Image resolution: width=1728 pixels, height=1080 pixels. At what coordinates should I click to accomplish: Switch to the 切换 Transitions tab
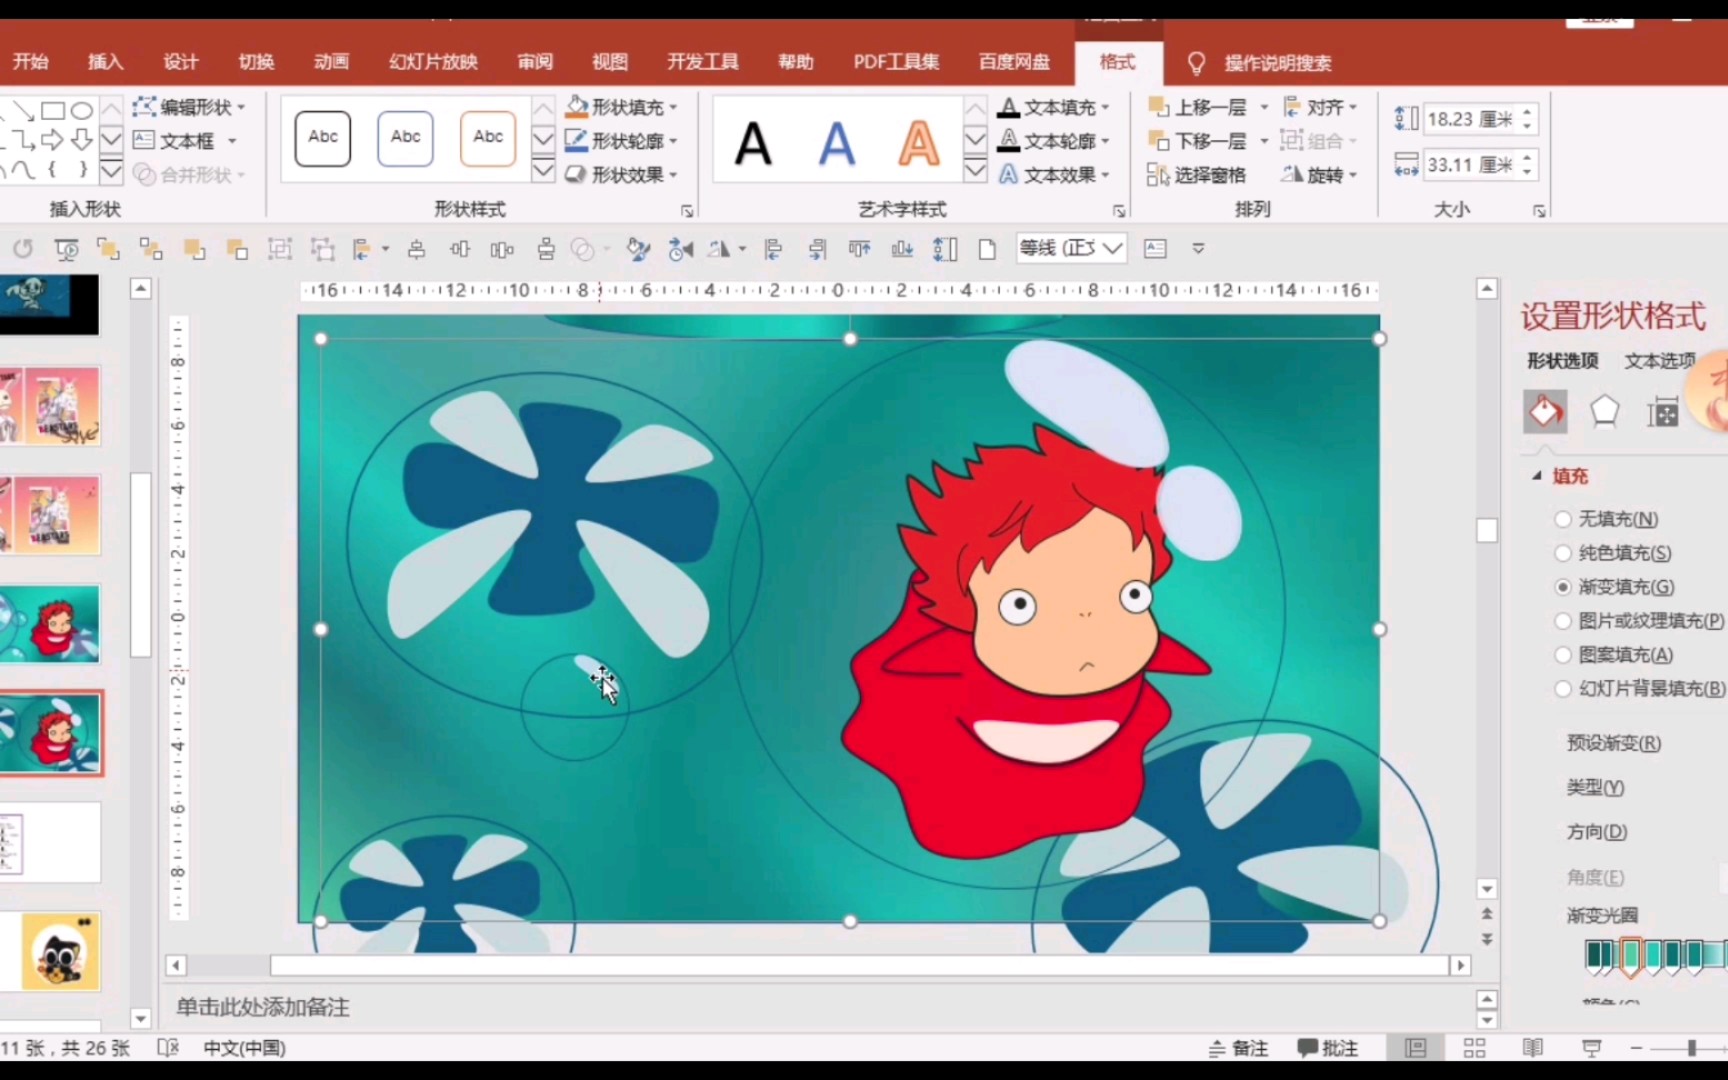tap(256, 62)
